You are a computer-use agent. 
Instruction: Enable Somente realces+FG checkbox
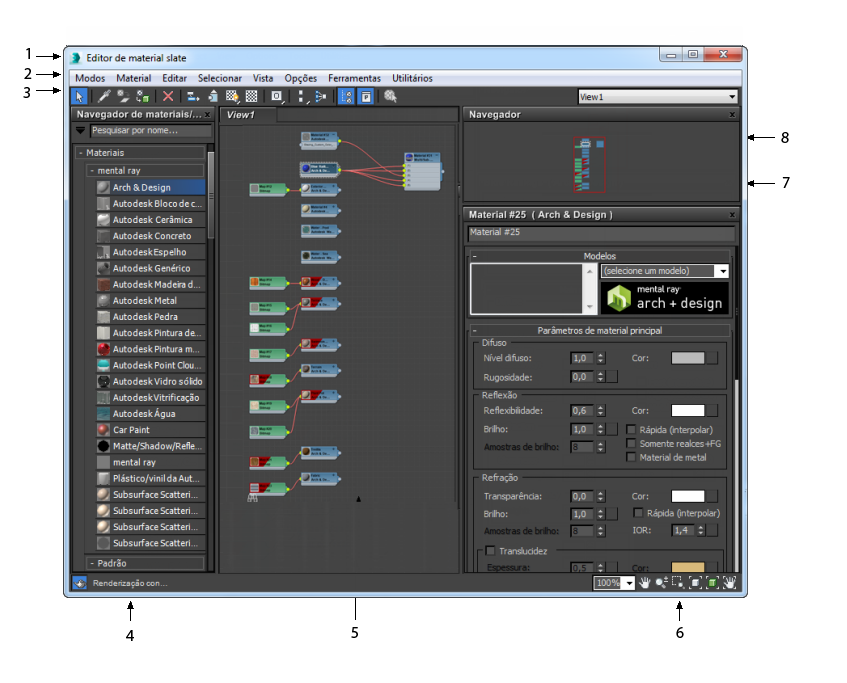coord(630,444)
